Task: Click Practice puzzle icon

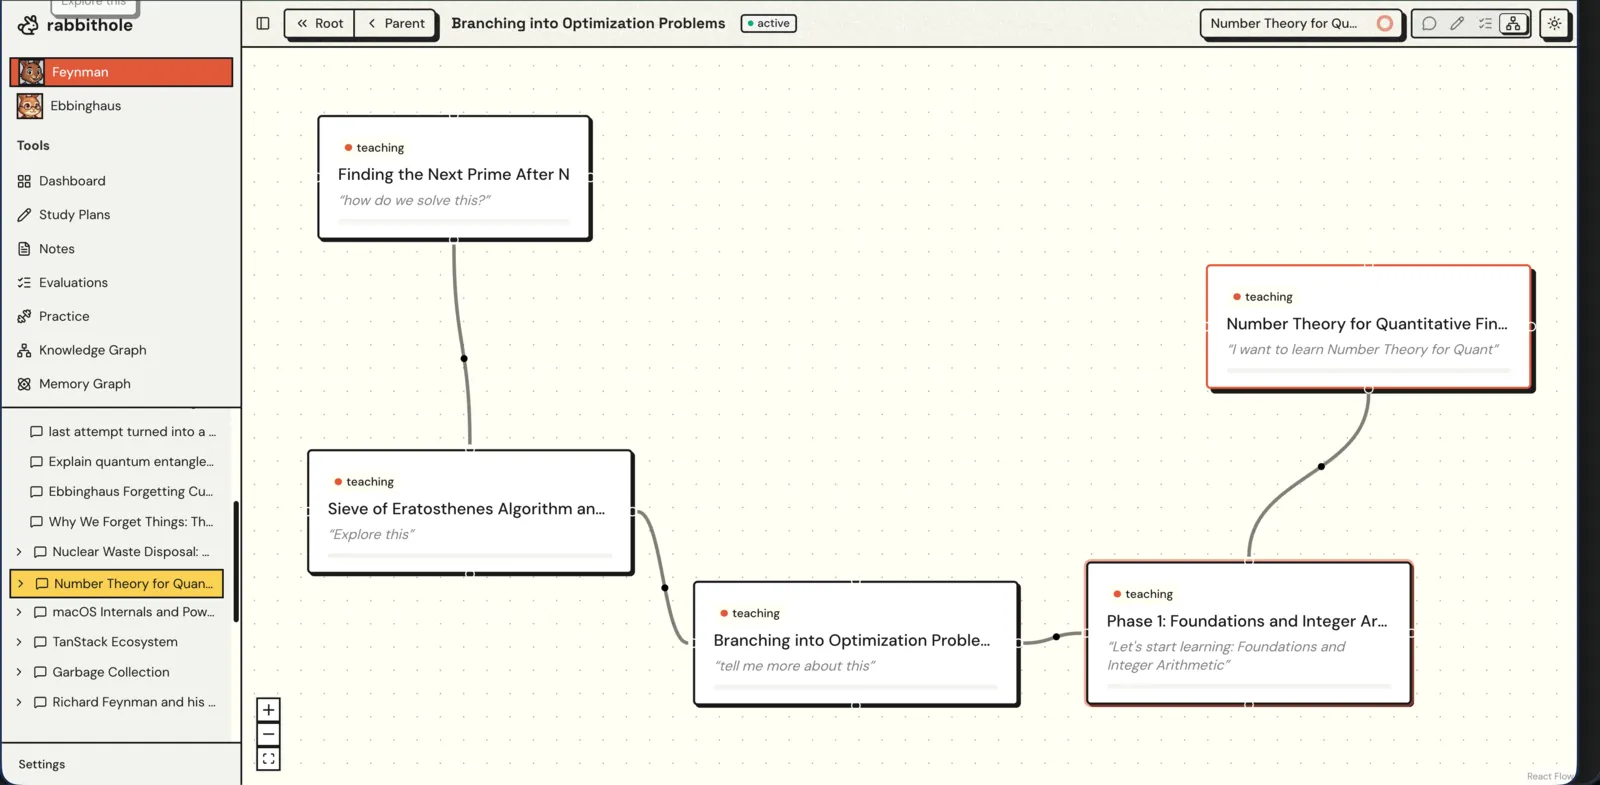Action: pyautogui.click(x=24, y=316)
